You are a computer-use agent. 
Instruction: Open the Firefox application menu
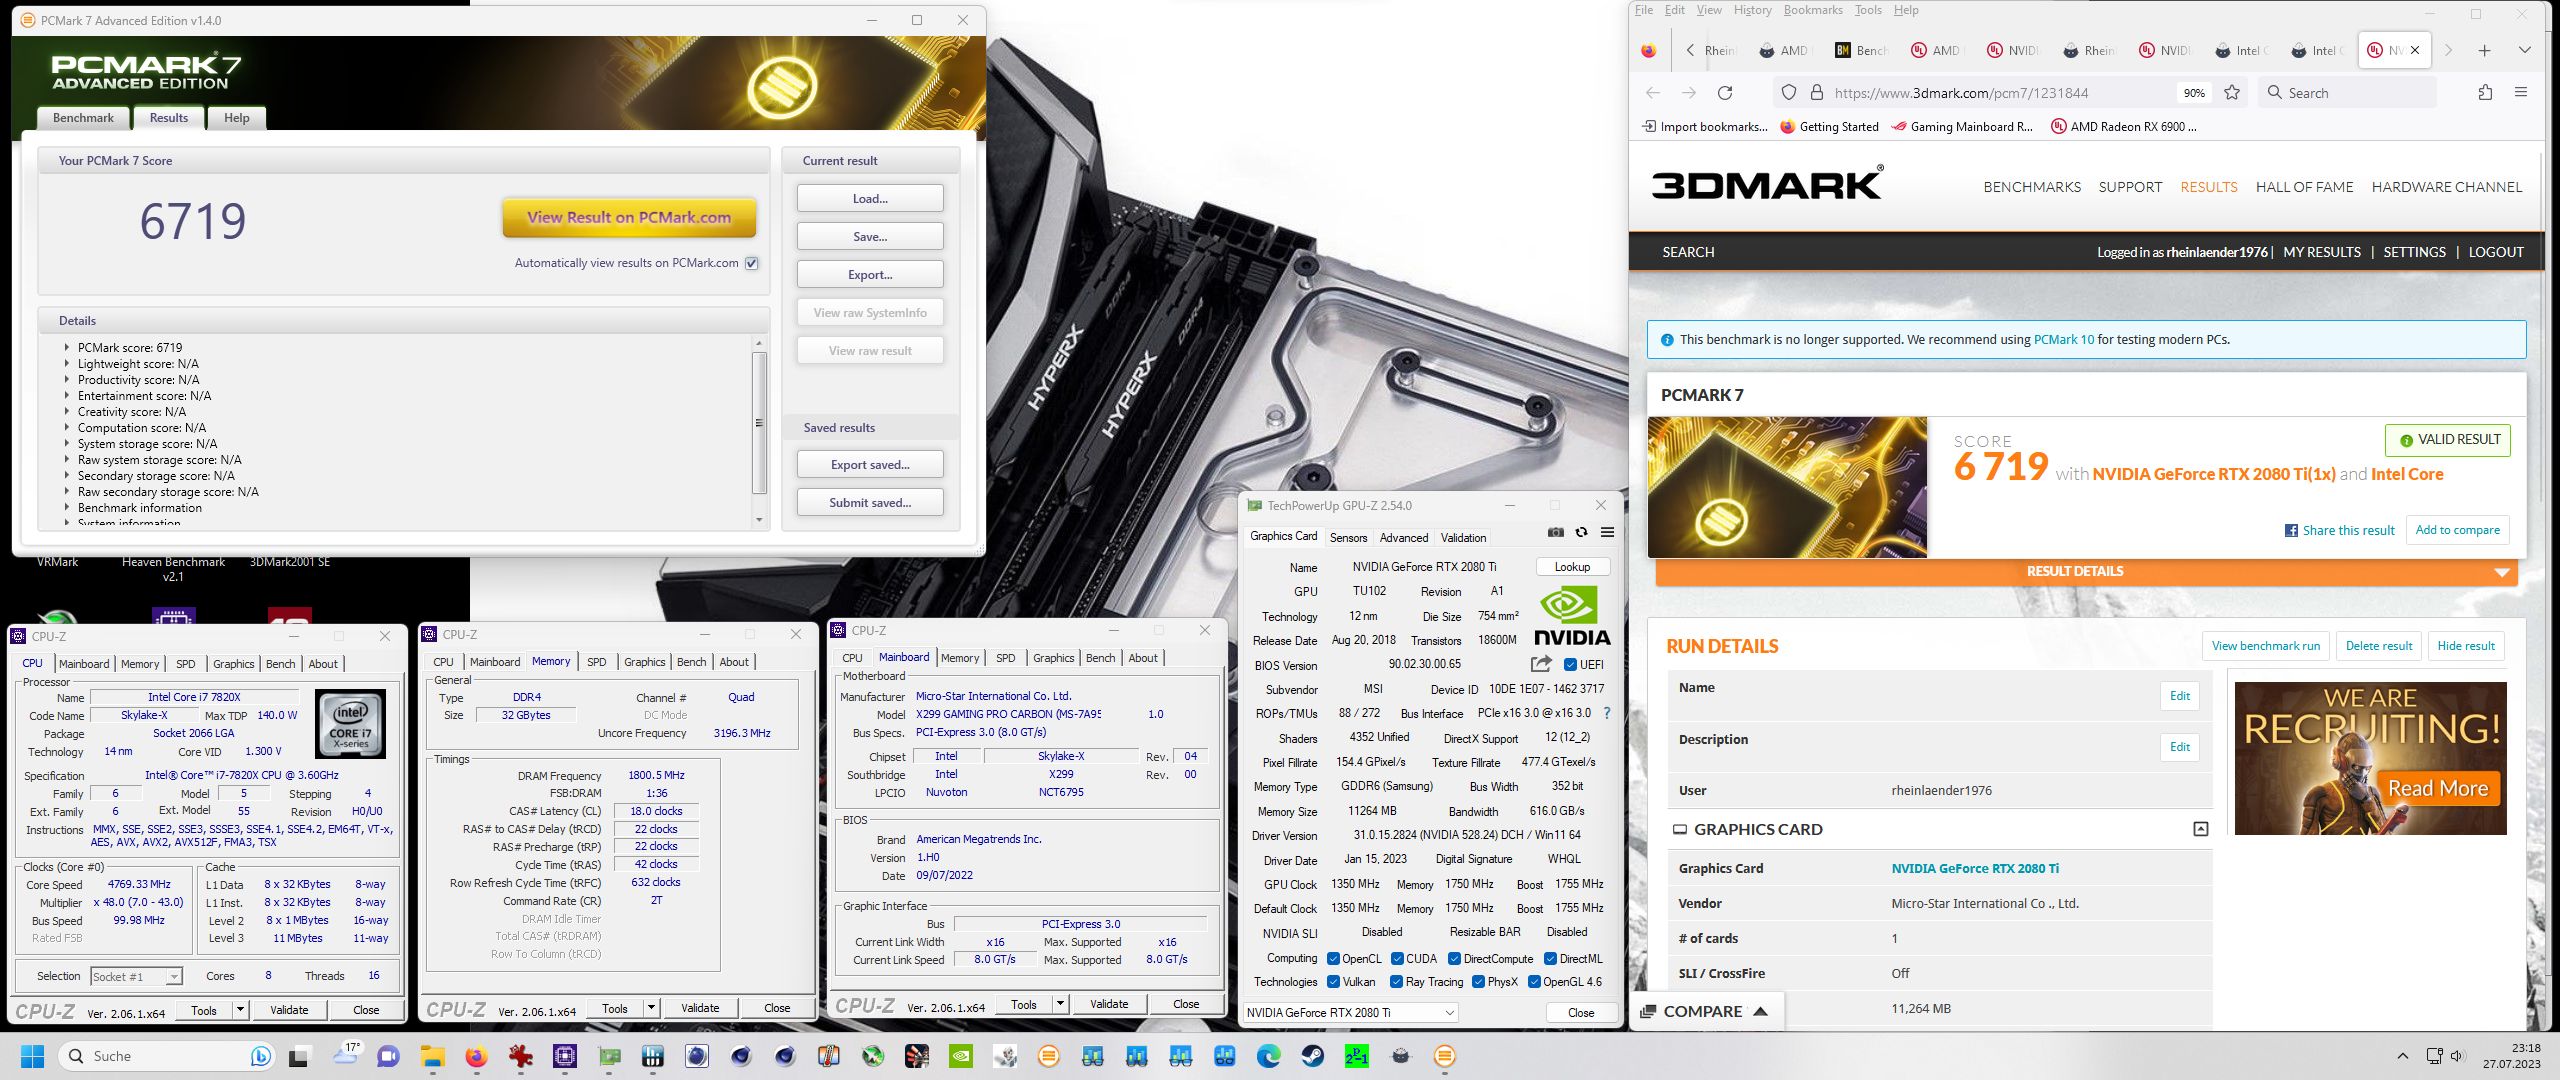2521,93
